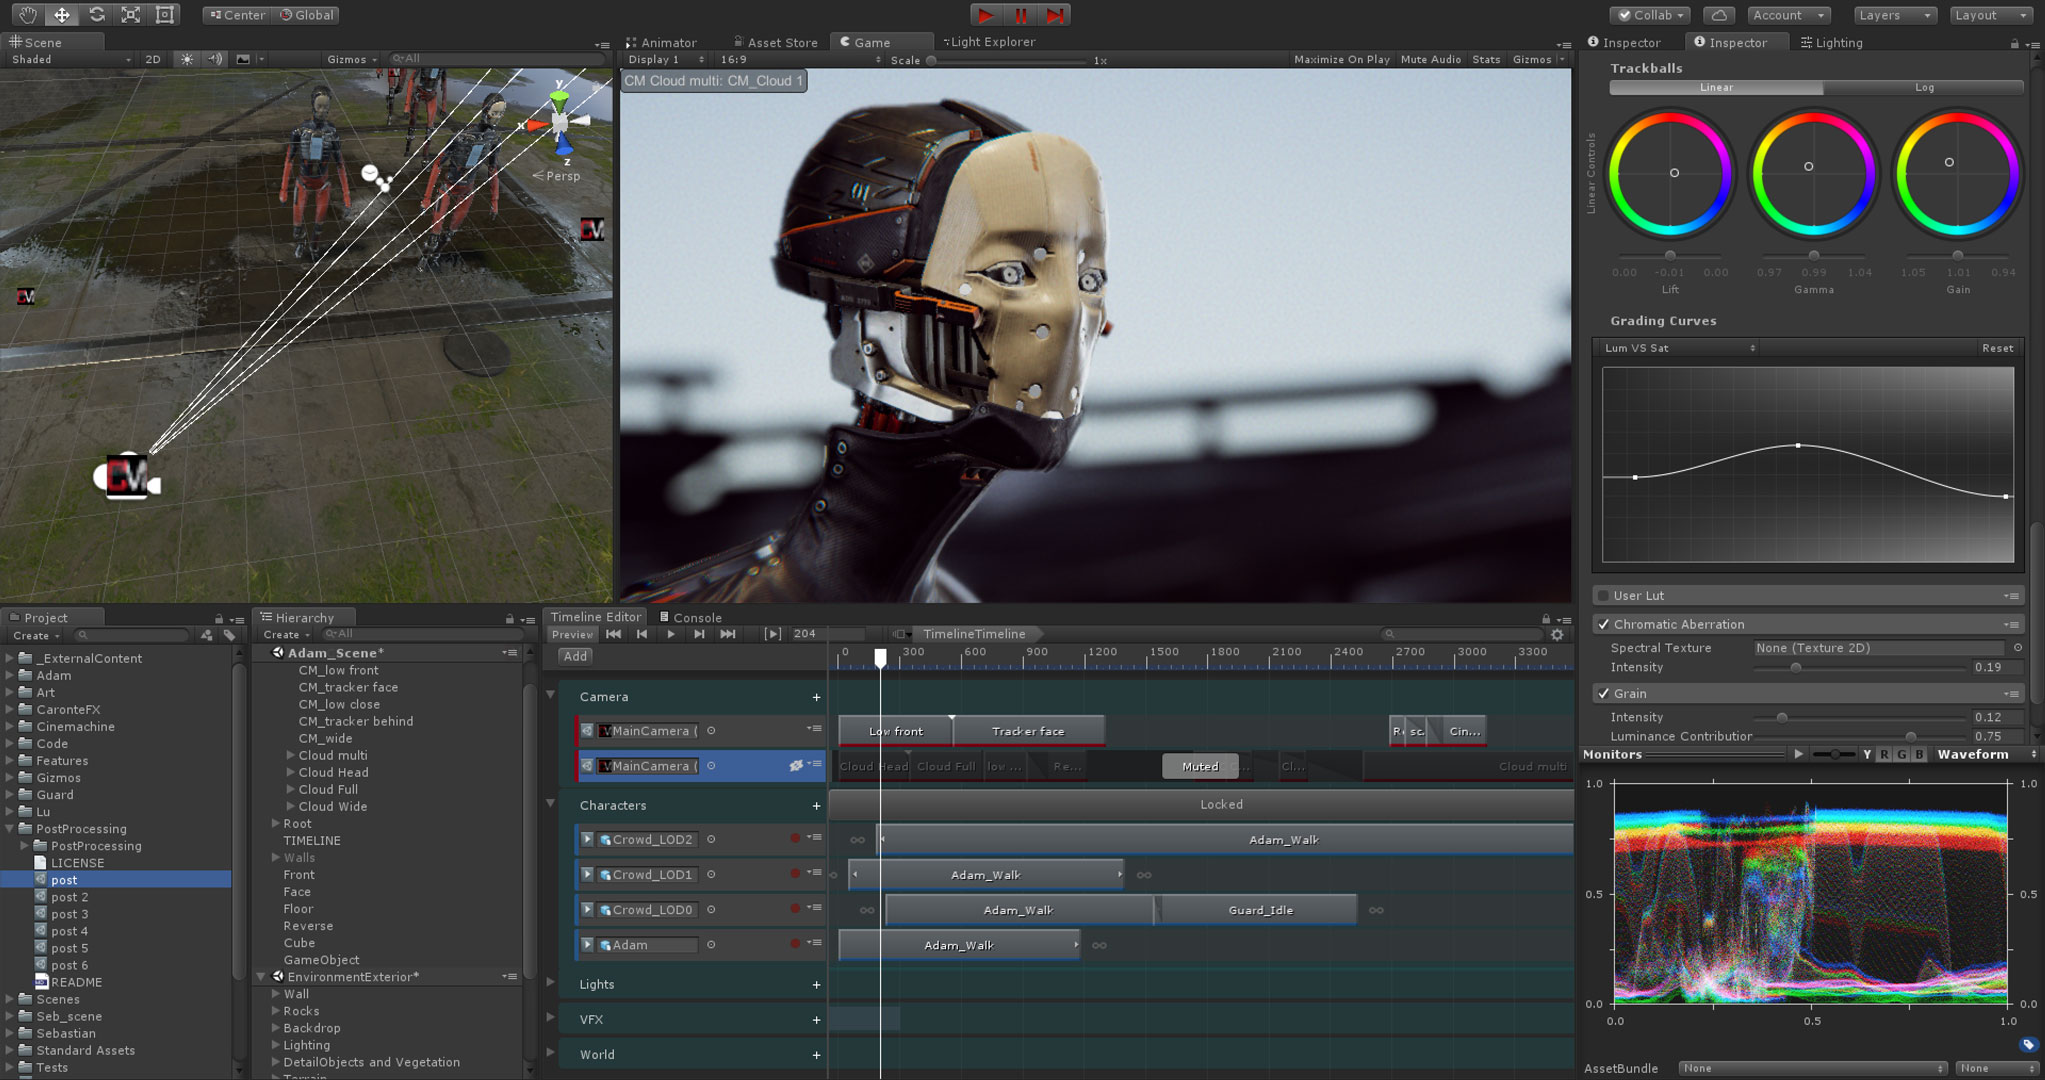Click the Add track button in Characters
The width and height of the screenshot is (2045, 1080).
coord(817,804)
